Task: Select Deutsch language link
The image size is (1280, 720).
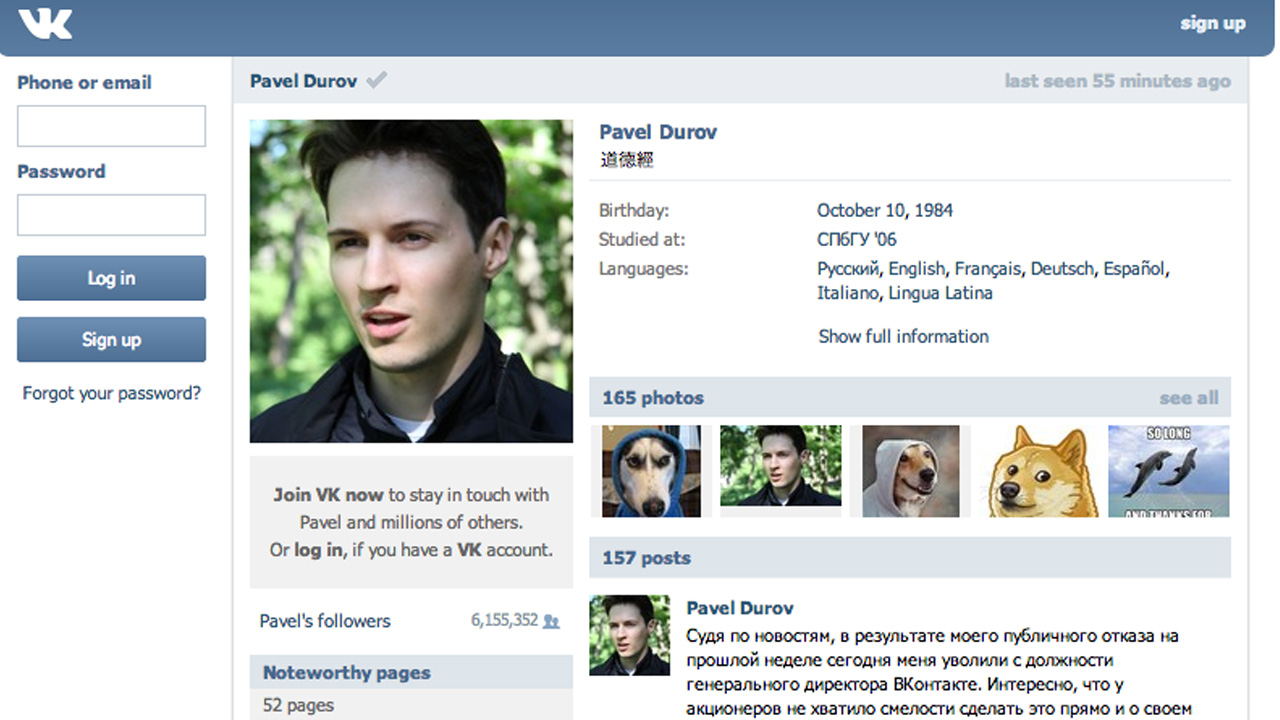Action: click(1063, 269)
